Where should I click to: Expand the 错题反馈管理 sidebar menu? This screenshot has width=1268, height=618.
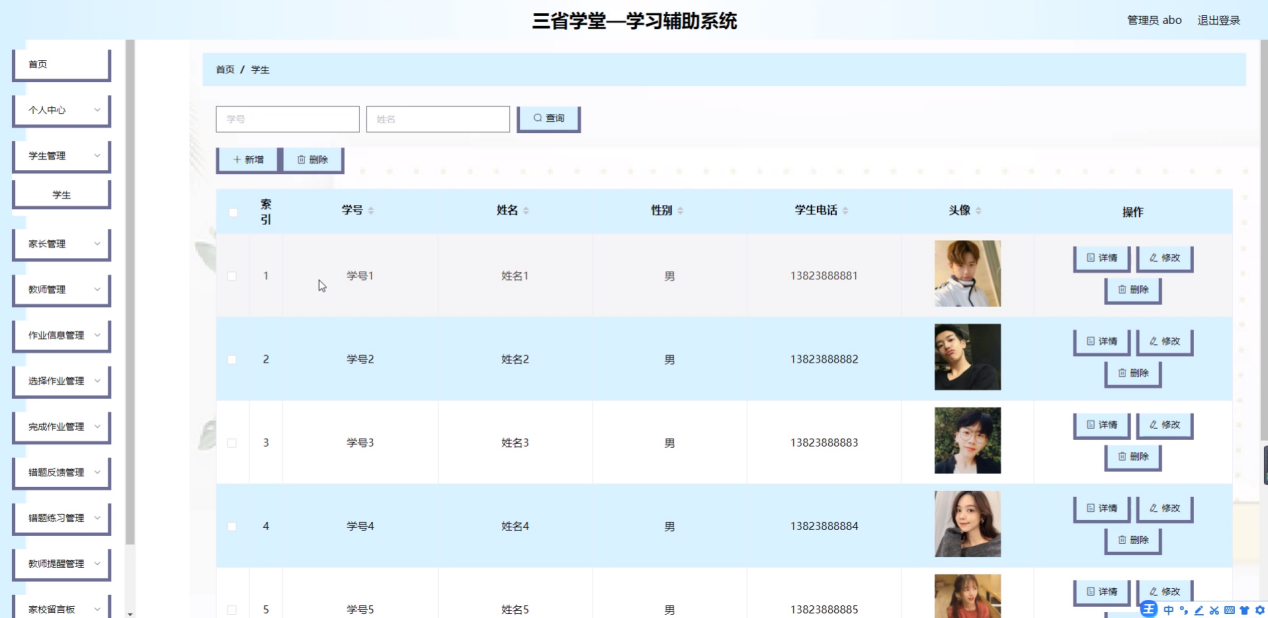point(62,473)
